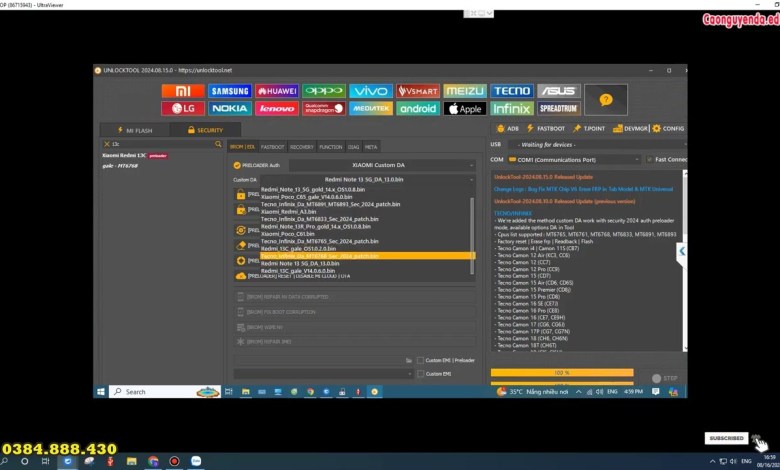Pick the MediaTek brand icon
The width and height of the screenshot is (780, 470).
pos(371,108)
